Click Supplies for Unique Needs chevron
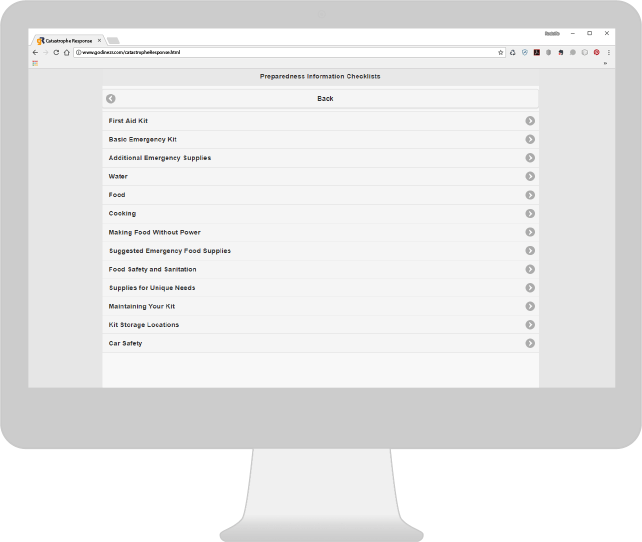The image size is (642, 542). 530,288
